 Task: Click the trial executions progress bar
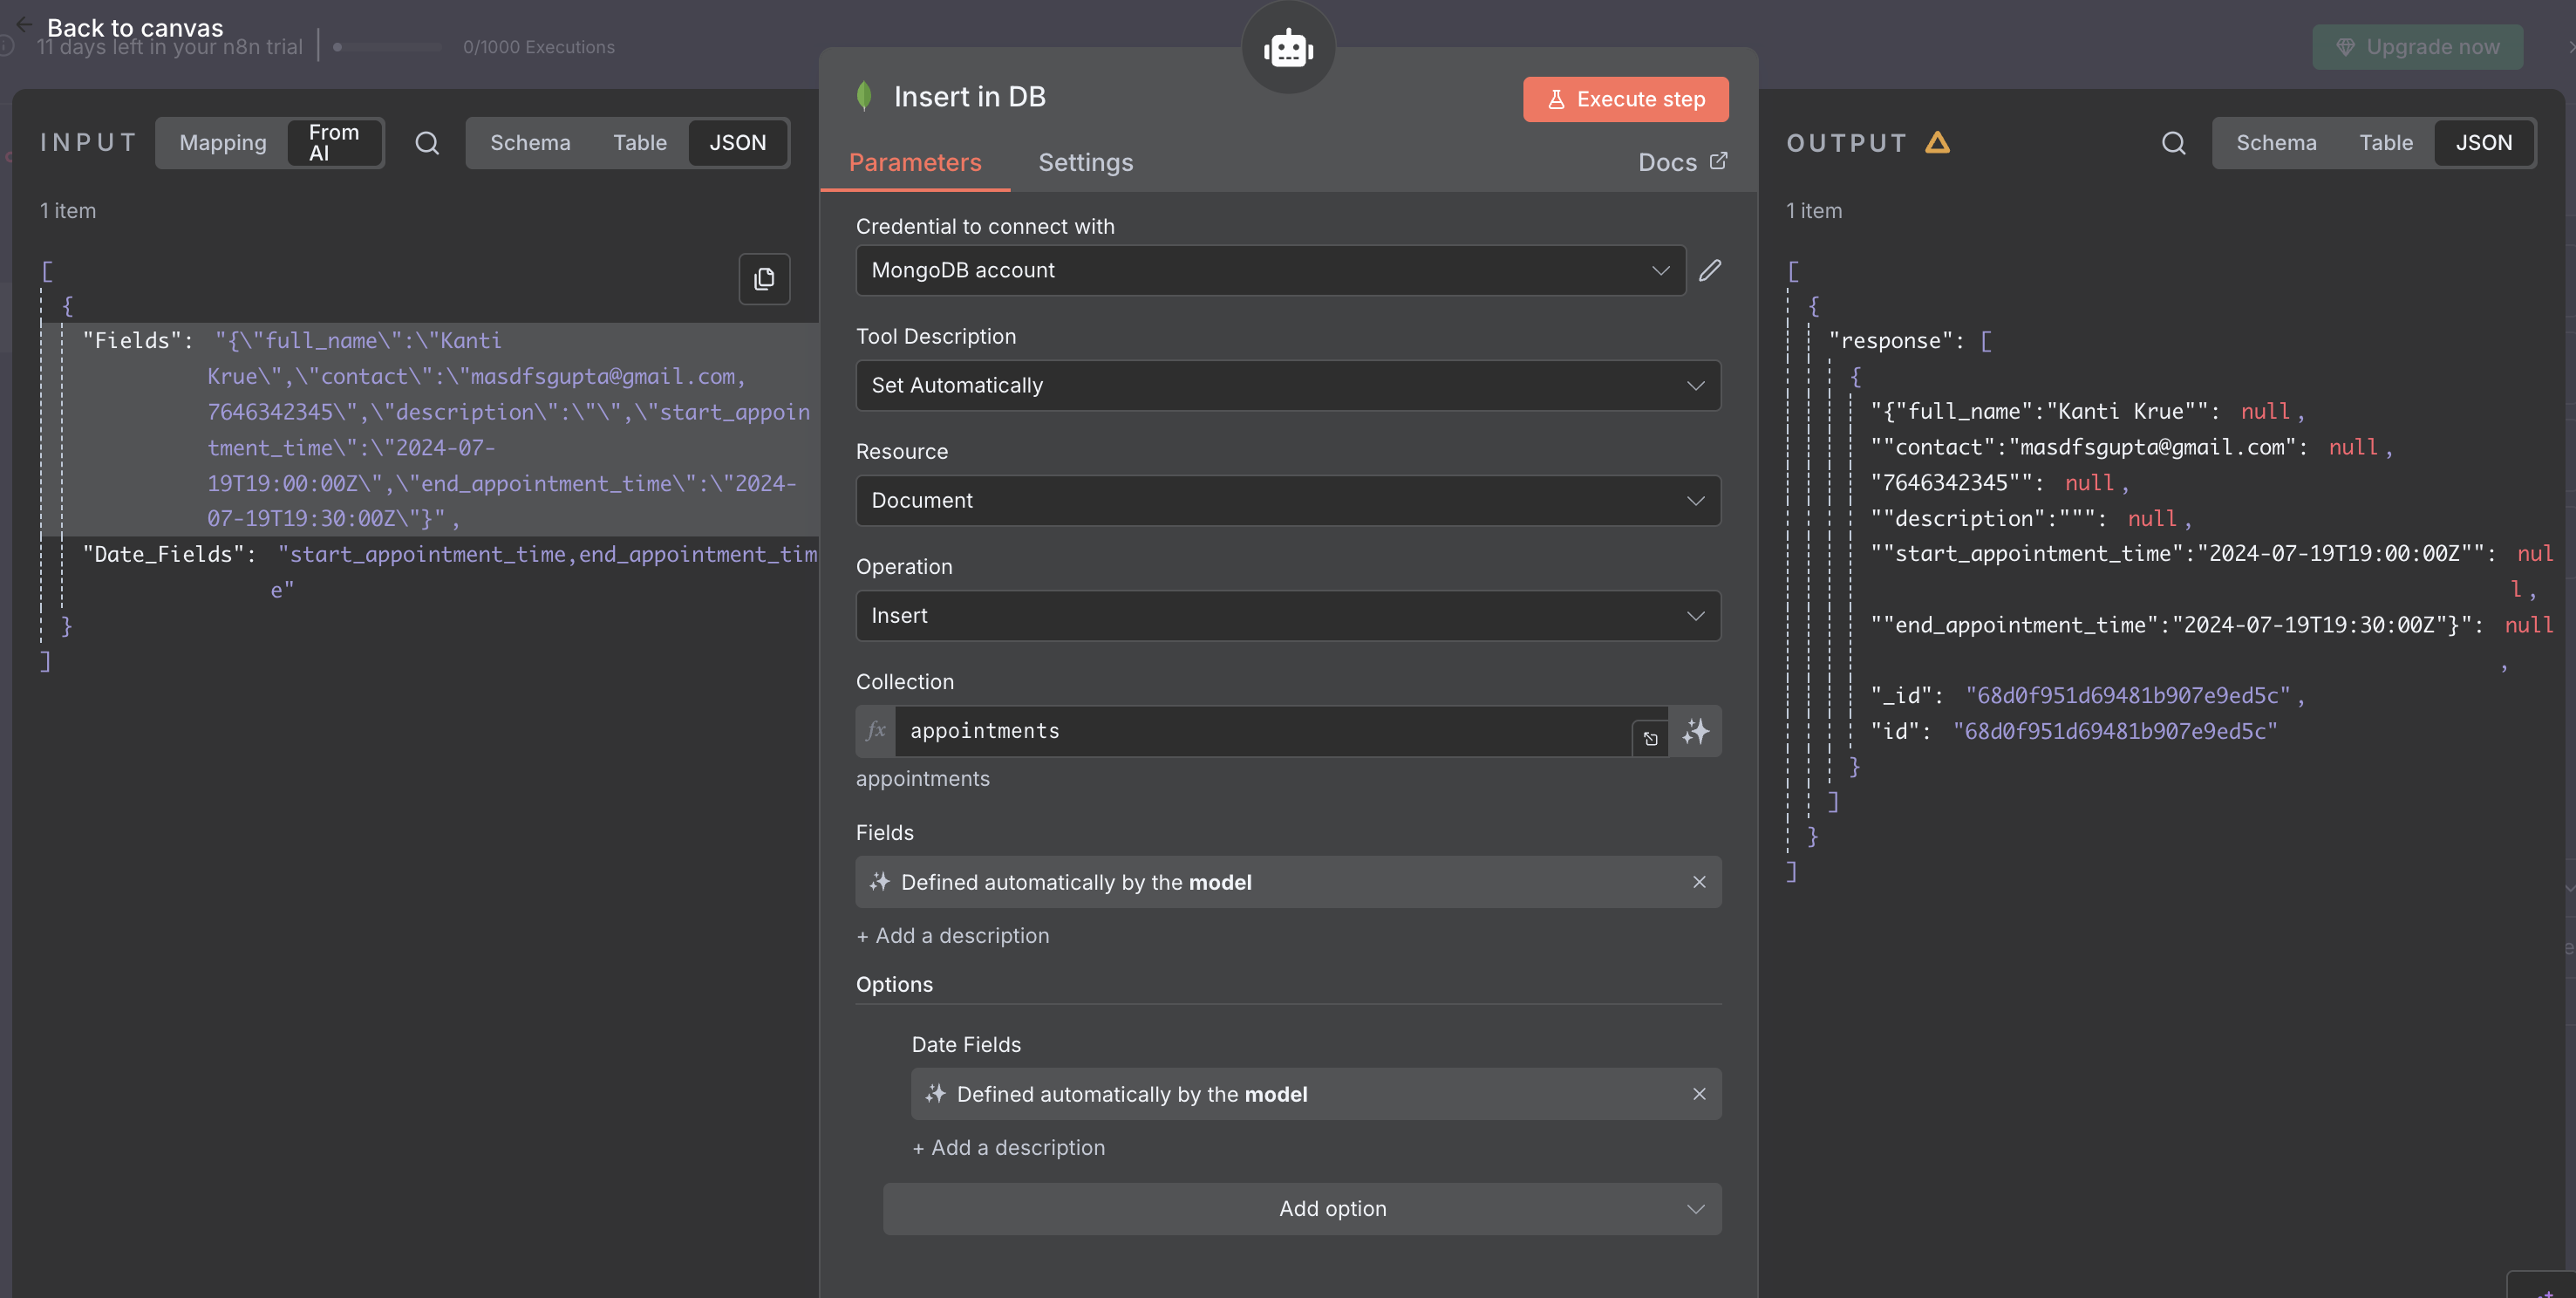coord(388,47)
